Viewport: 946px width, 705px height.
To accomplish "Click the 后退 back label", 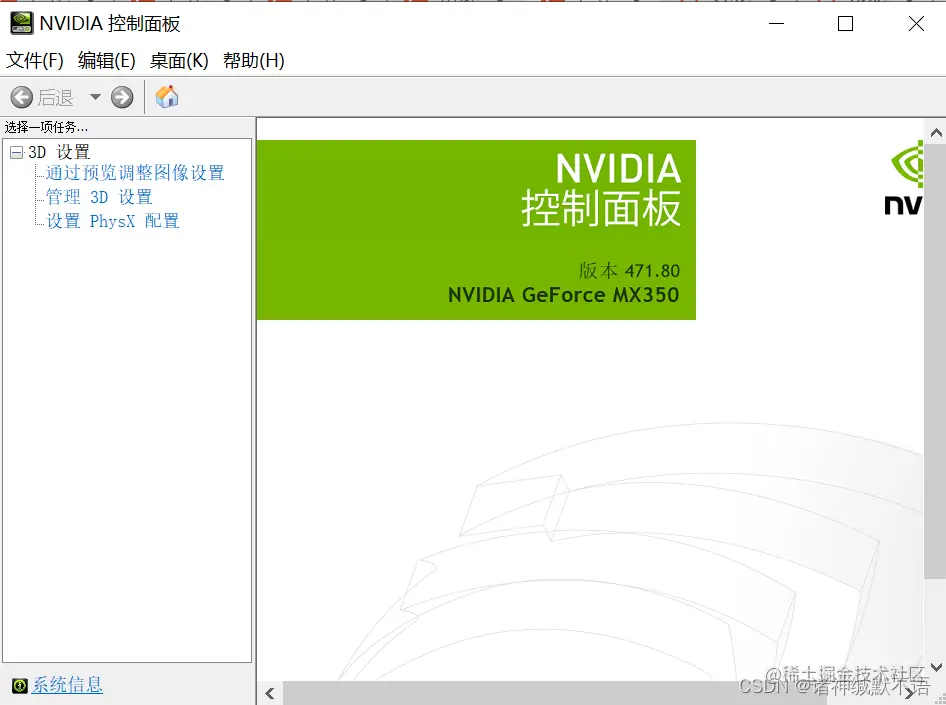I will point(56,97).
